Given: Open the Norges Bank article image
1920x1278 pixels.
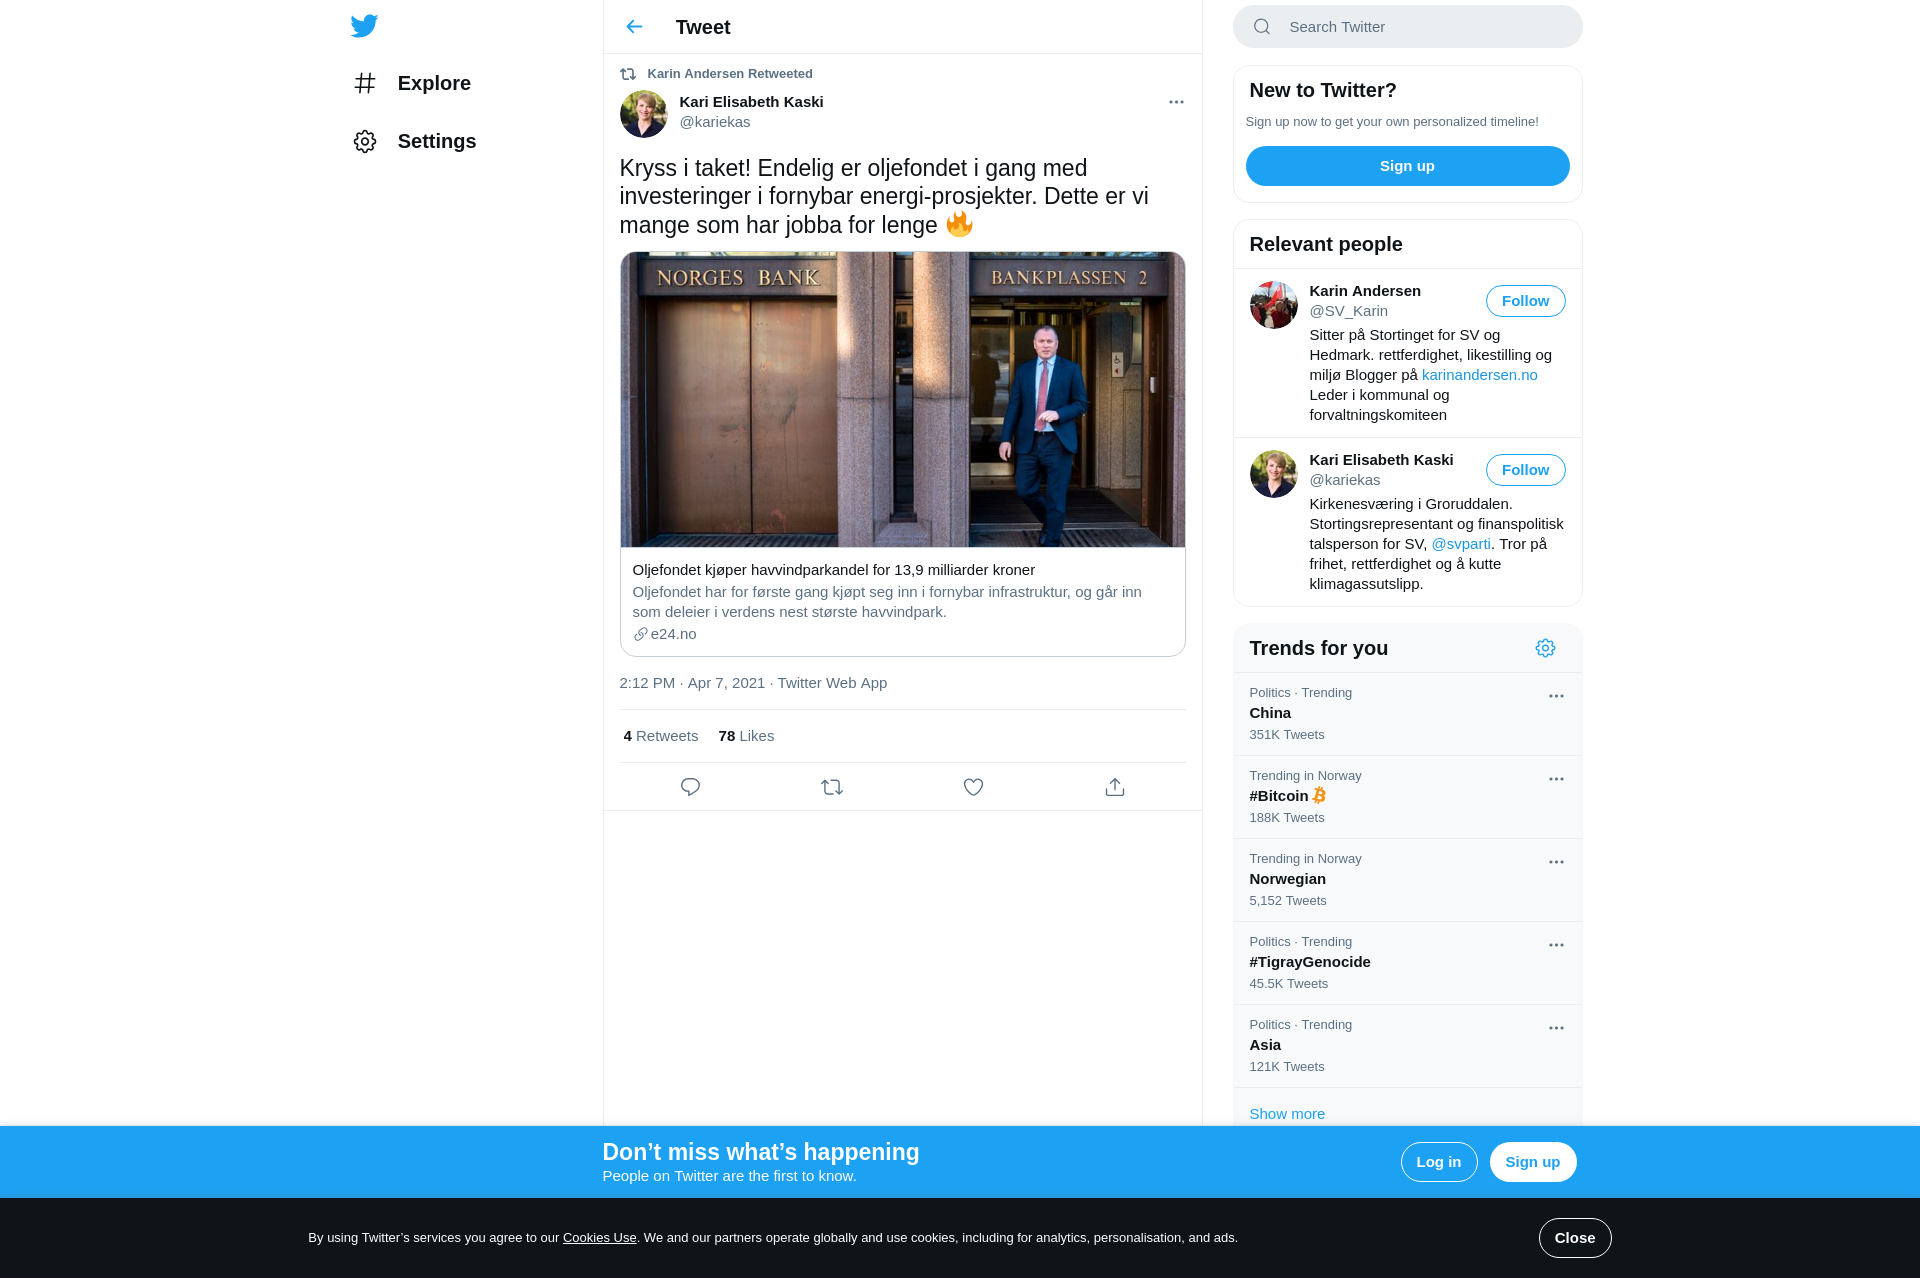Looking at the screenshot, I should coord(902,400).
